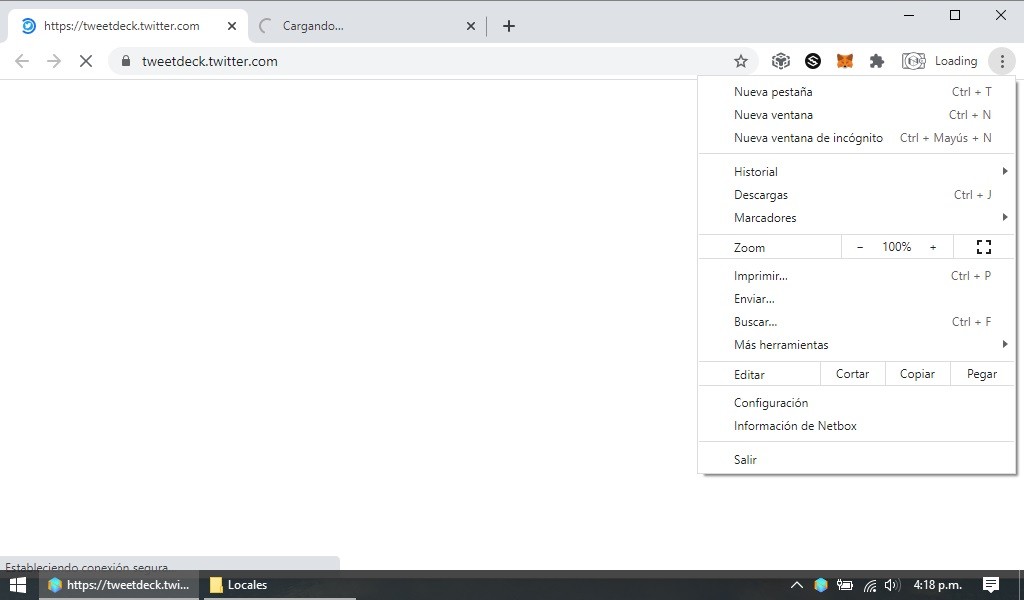Select Salir to exit browser
The height and width of the screenshot is (600, 1024).
[x=857, y=460]
